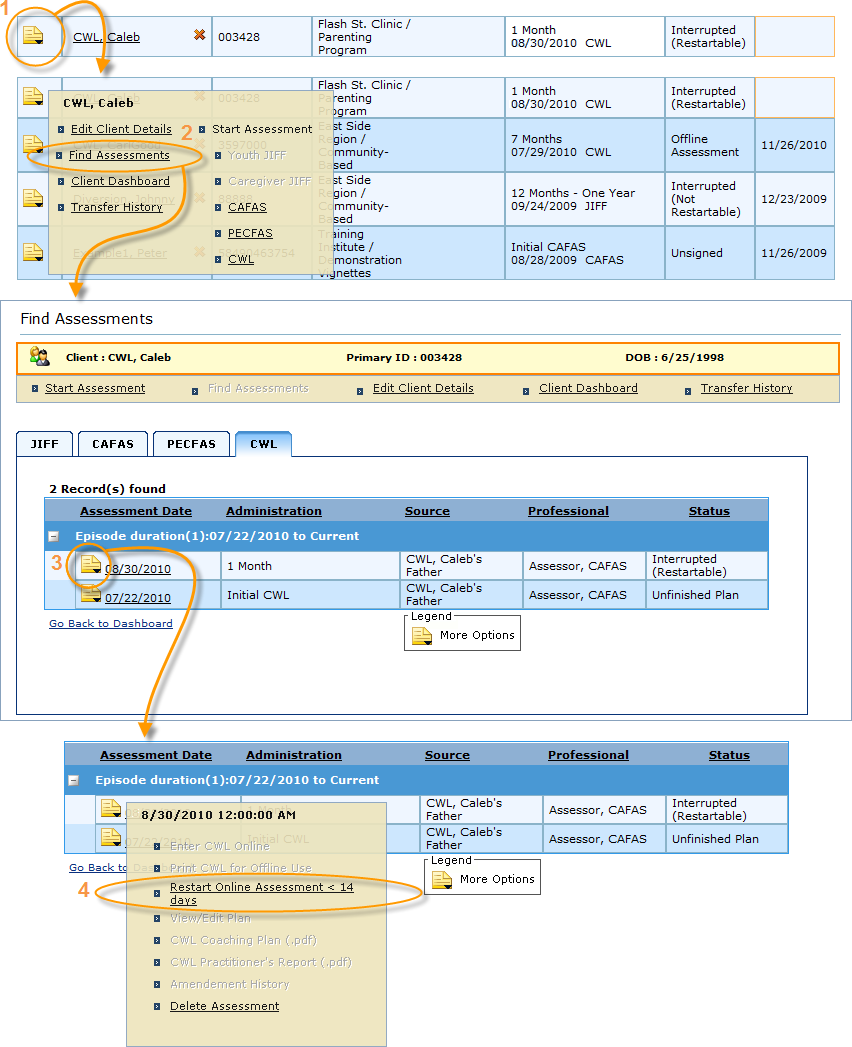The image size is (852, 1047).
Task: Choose View/Edit Plan in the assessment menu
Action: click(210, 918)
